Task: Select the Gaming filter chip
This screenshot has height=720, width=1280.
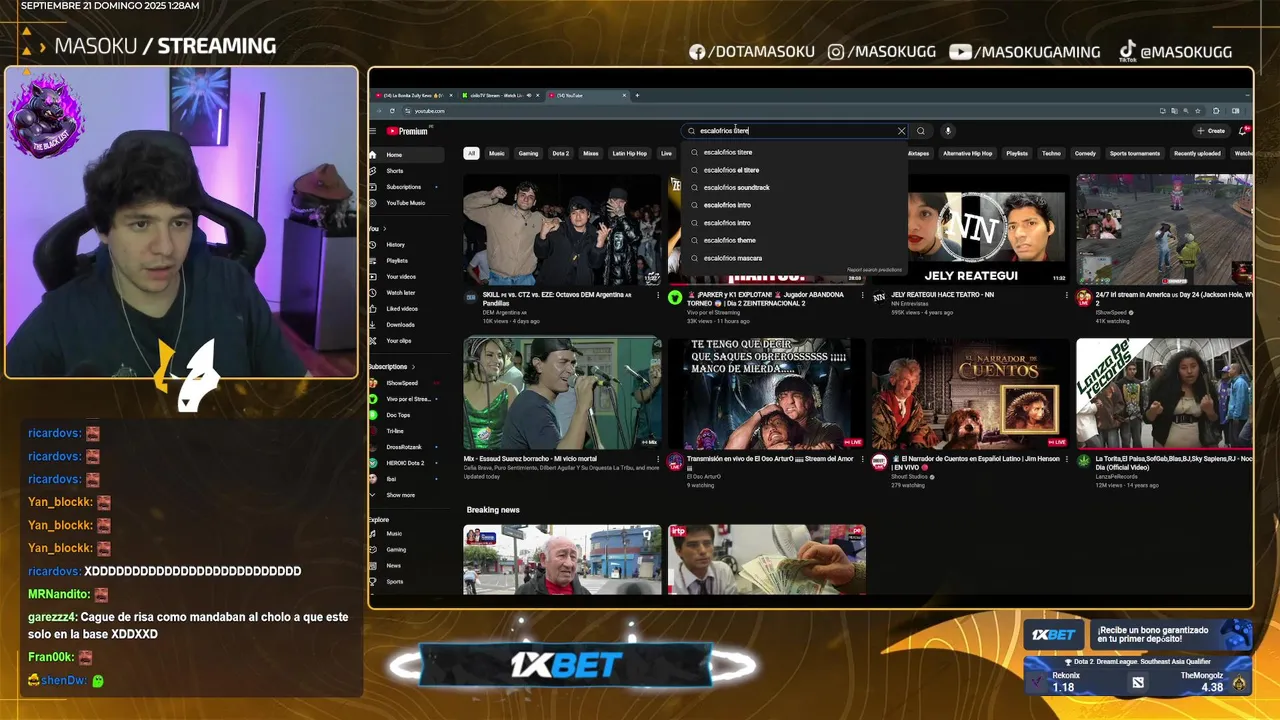Action: [x=528, y=154]
